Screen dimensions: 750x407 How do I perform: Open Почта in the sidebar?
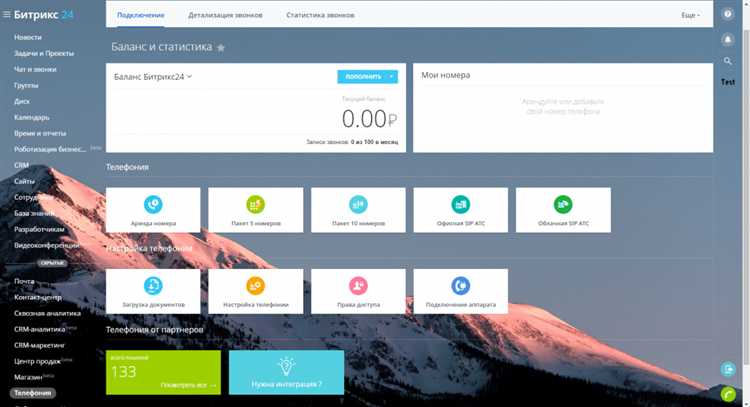coord(24,281)
